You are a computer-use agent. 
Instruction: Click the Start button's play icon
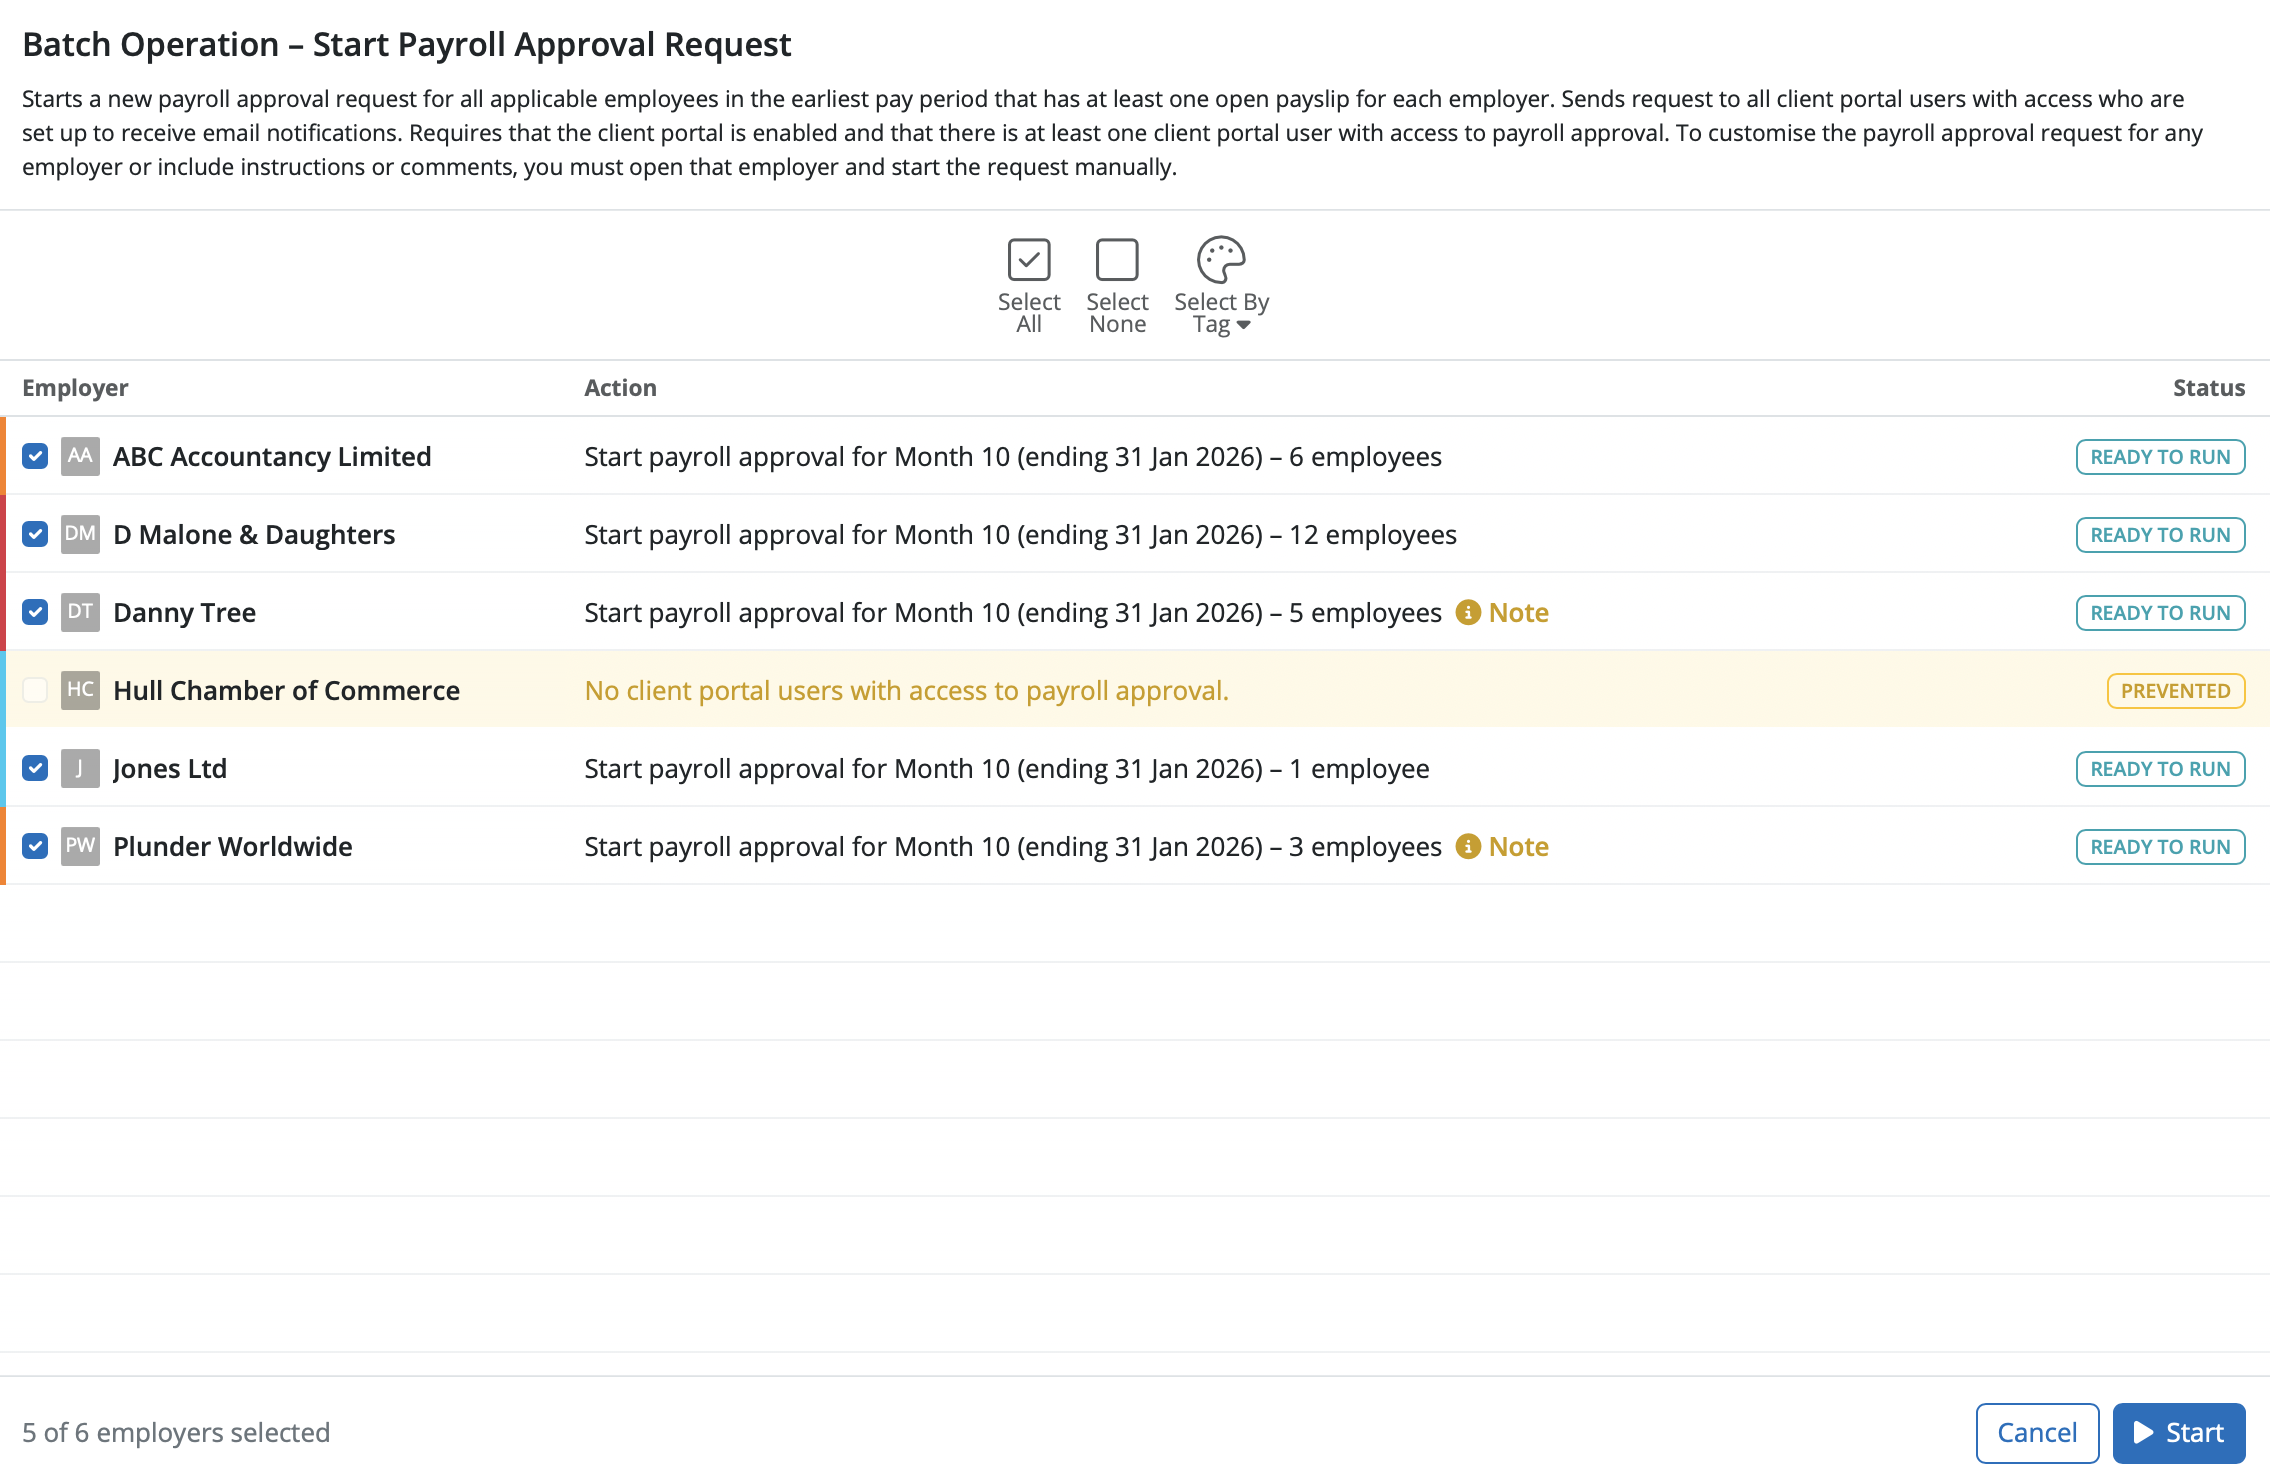point(2143,1432)
